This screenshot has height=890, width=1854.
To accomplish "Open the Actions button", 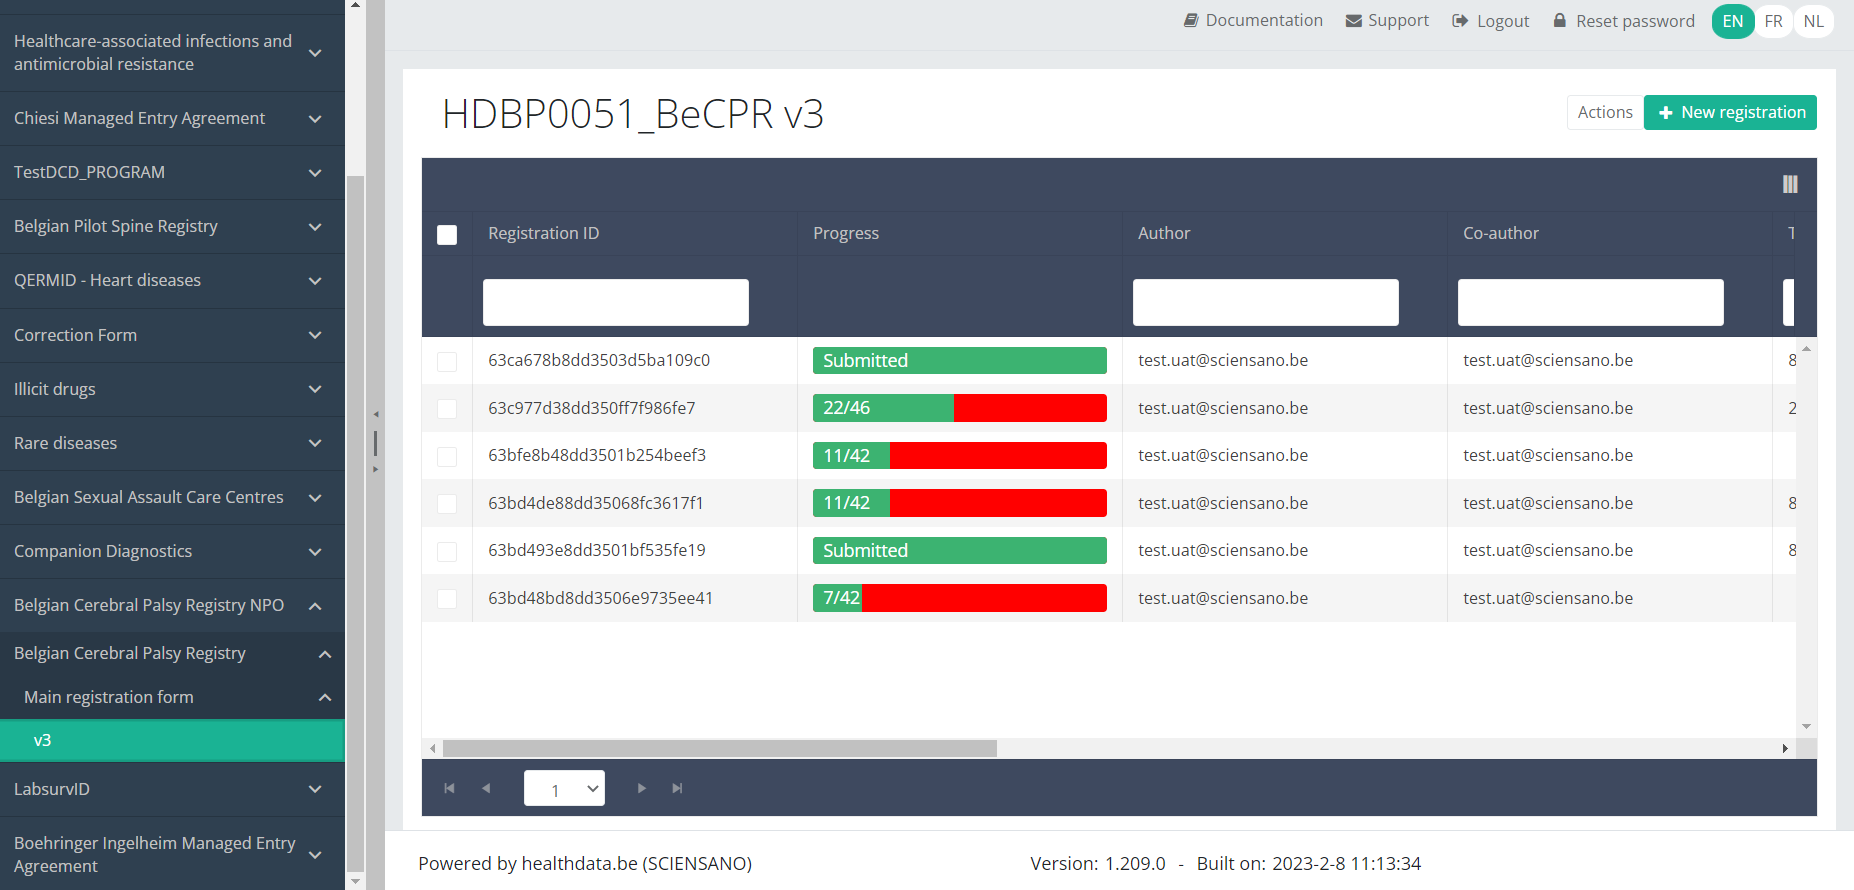I will (x=1604, y=112).
